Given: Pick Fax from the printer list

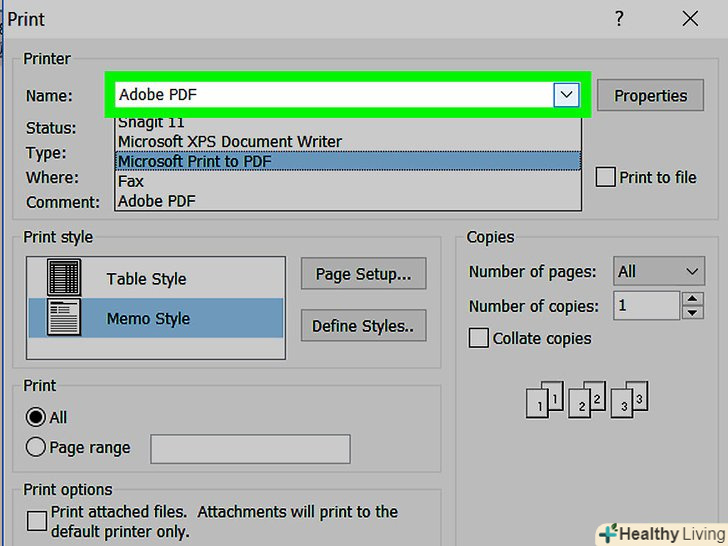Looking at the screenshot, I should tap(348, 181).
